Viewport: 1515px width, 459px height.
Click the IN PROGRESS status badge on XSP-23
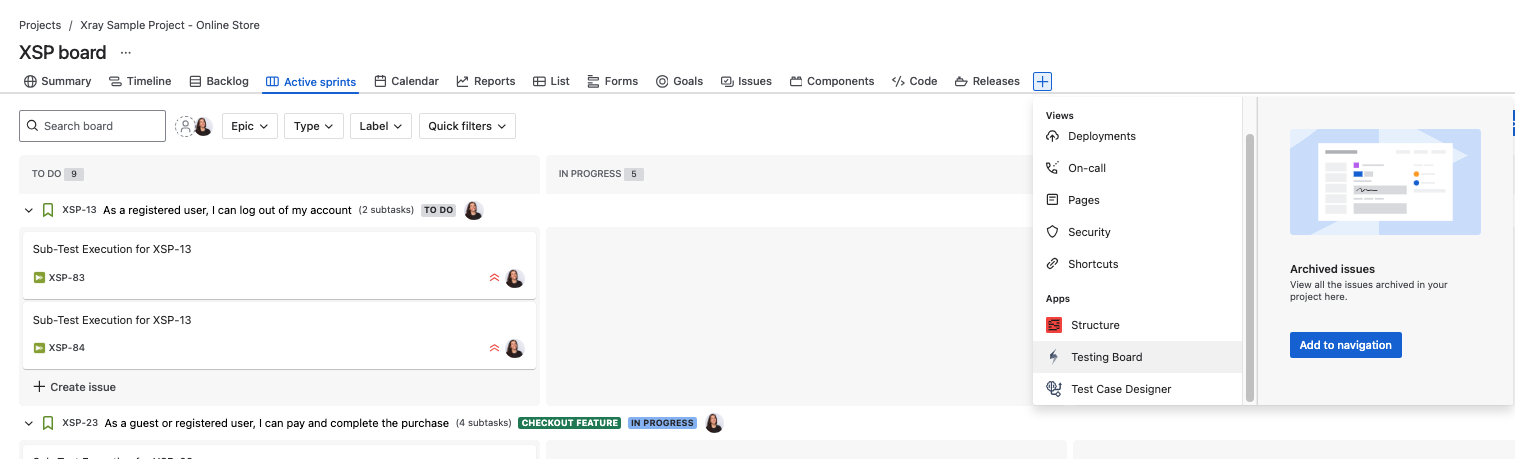tap(662, 423)
